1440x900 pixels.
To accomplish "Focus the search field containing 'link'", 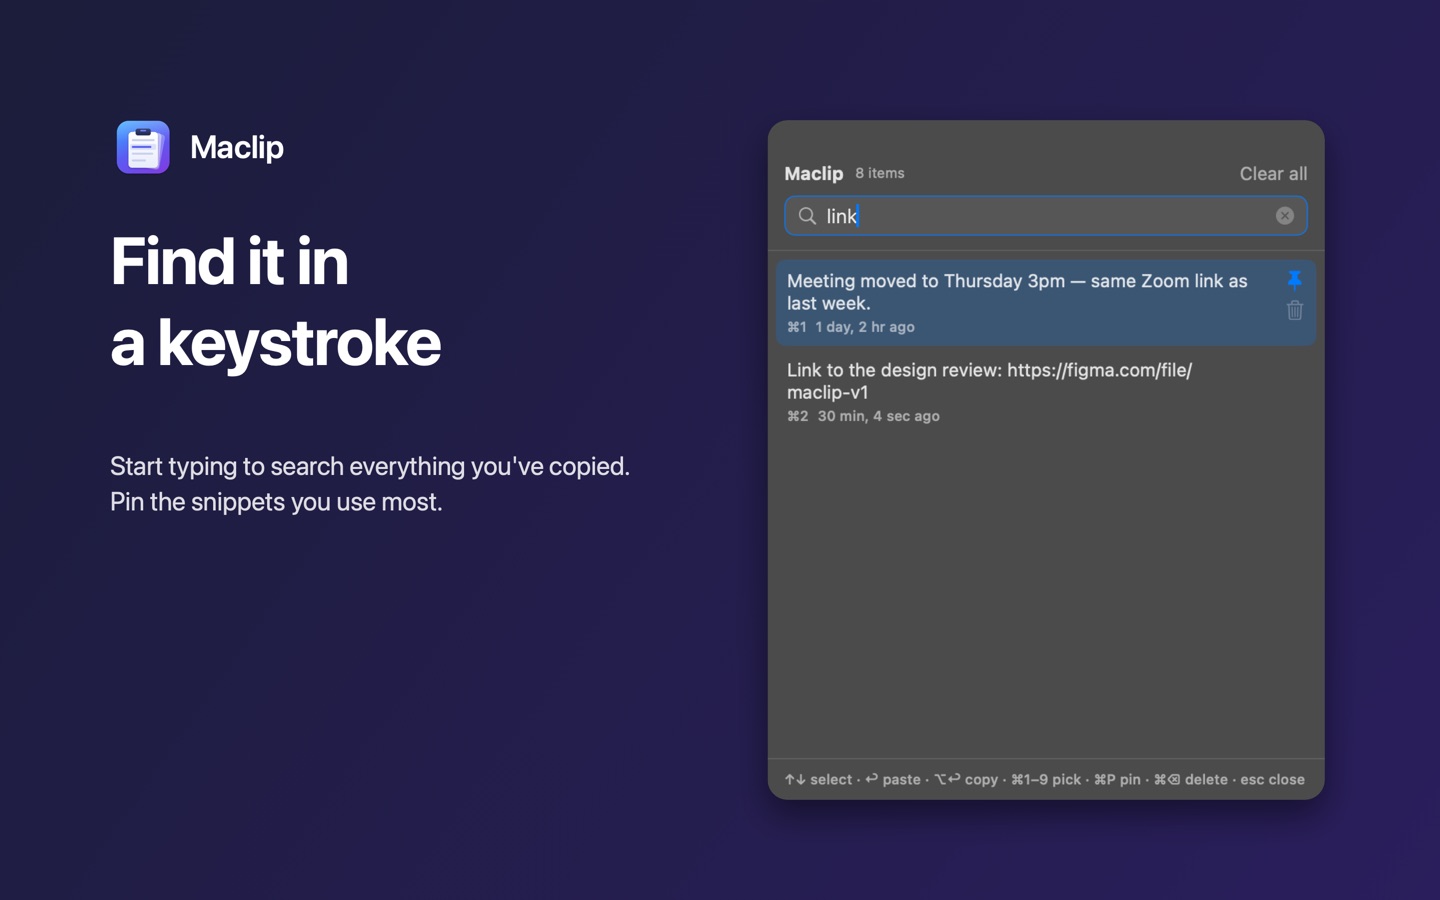I will click(1045, 216).
